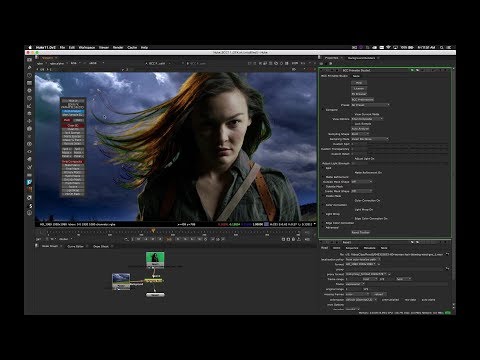Click the Custom Spill slider
The width and height of the screenshot is (480, 360).
408,144
